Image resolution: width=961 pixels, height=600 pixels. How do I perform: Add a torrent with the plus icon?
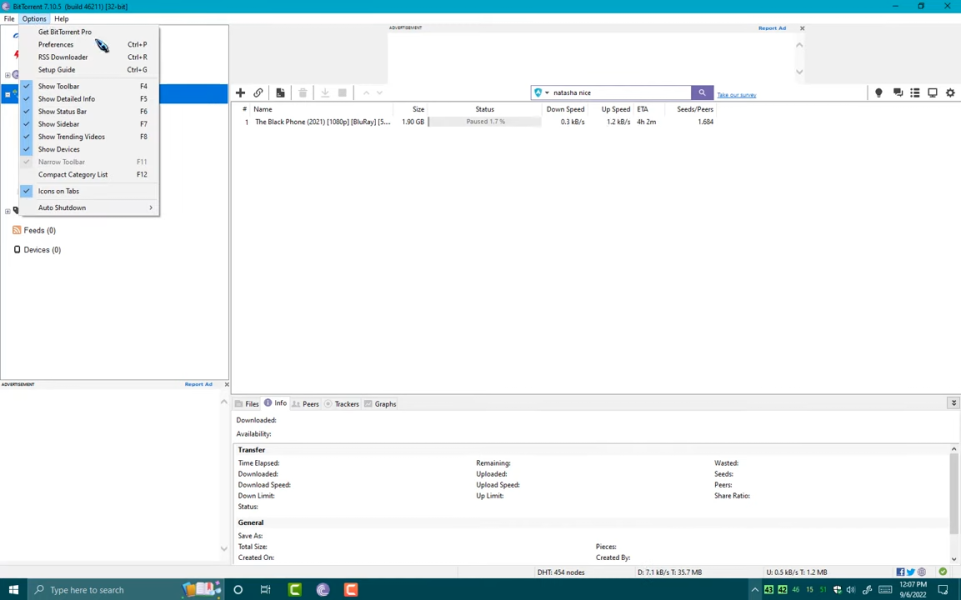tap(240, 93)
